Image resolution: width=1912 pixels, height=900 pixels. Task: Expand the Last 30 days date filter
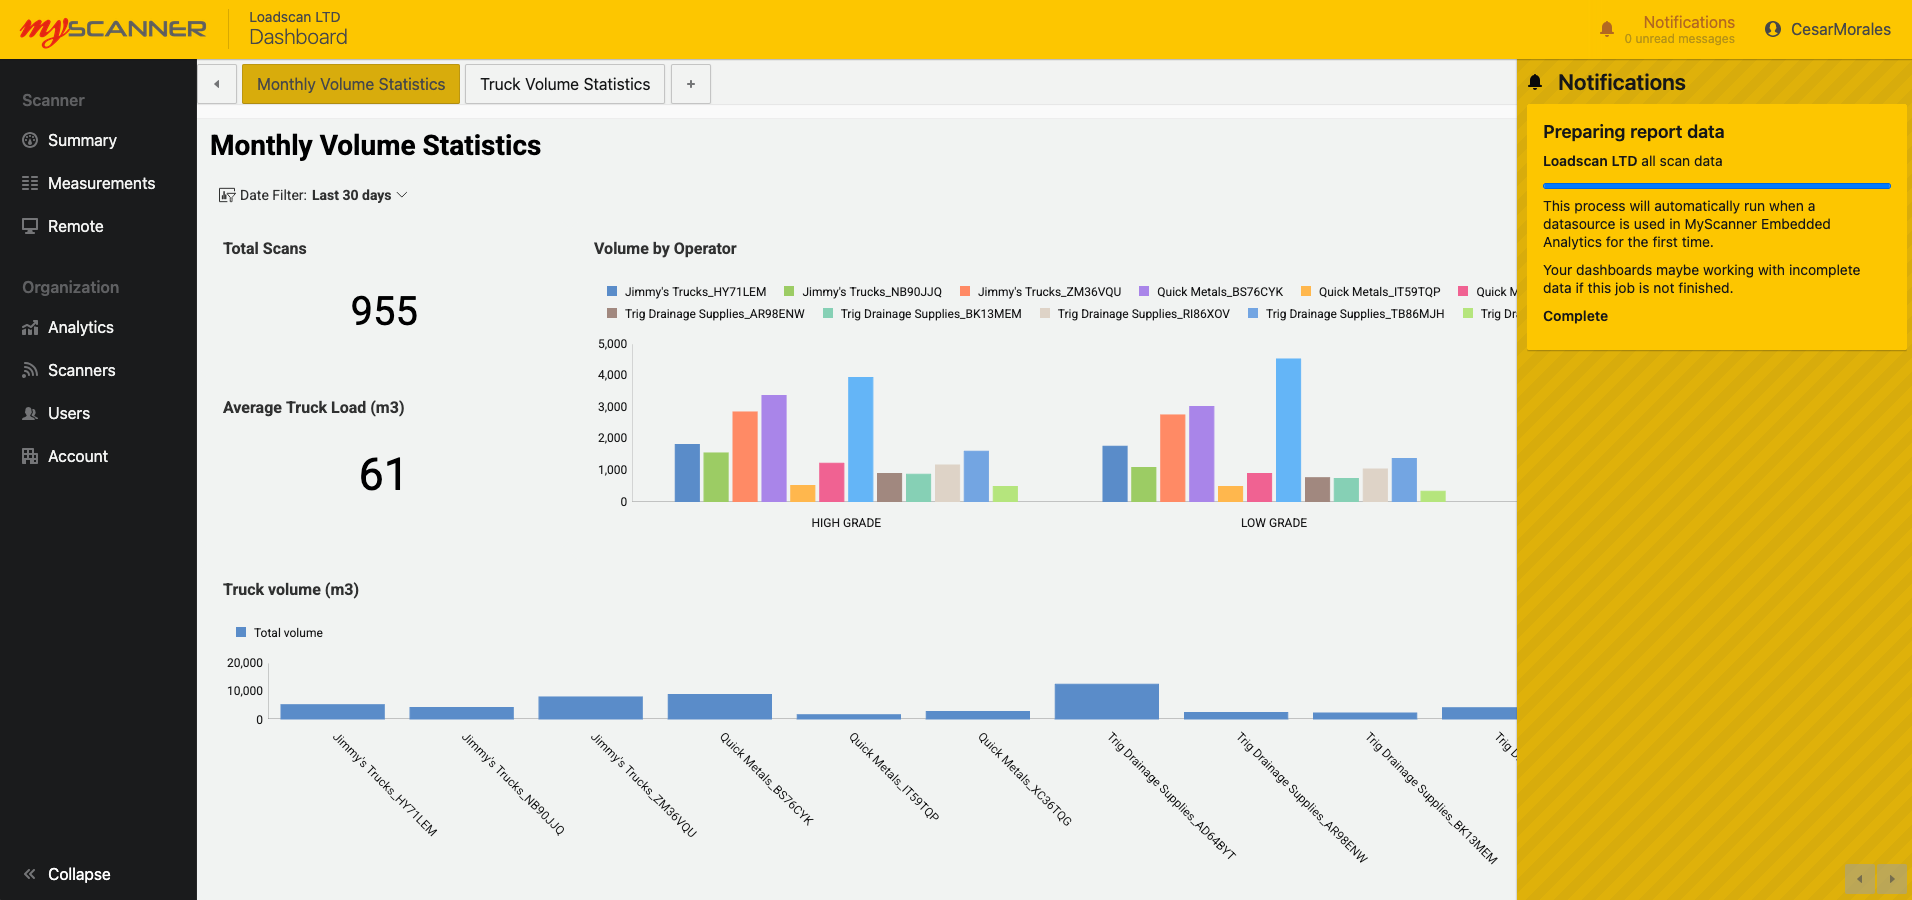[360, 195]
